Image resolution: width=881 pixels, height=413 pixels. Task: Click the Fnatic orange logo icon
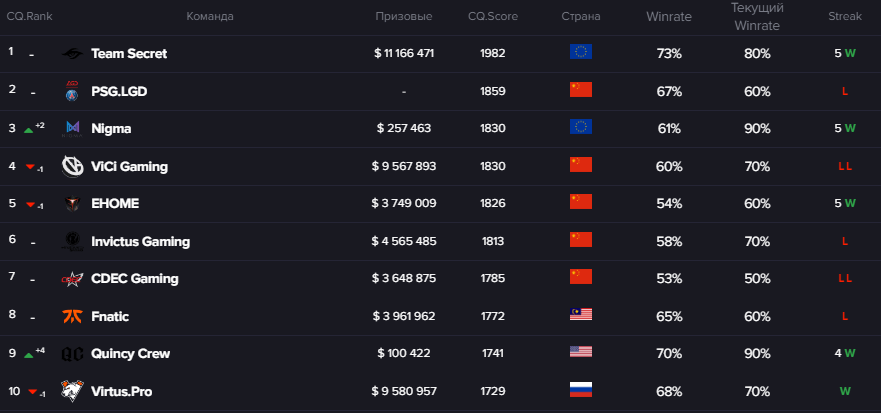[73, 316]
